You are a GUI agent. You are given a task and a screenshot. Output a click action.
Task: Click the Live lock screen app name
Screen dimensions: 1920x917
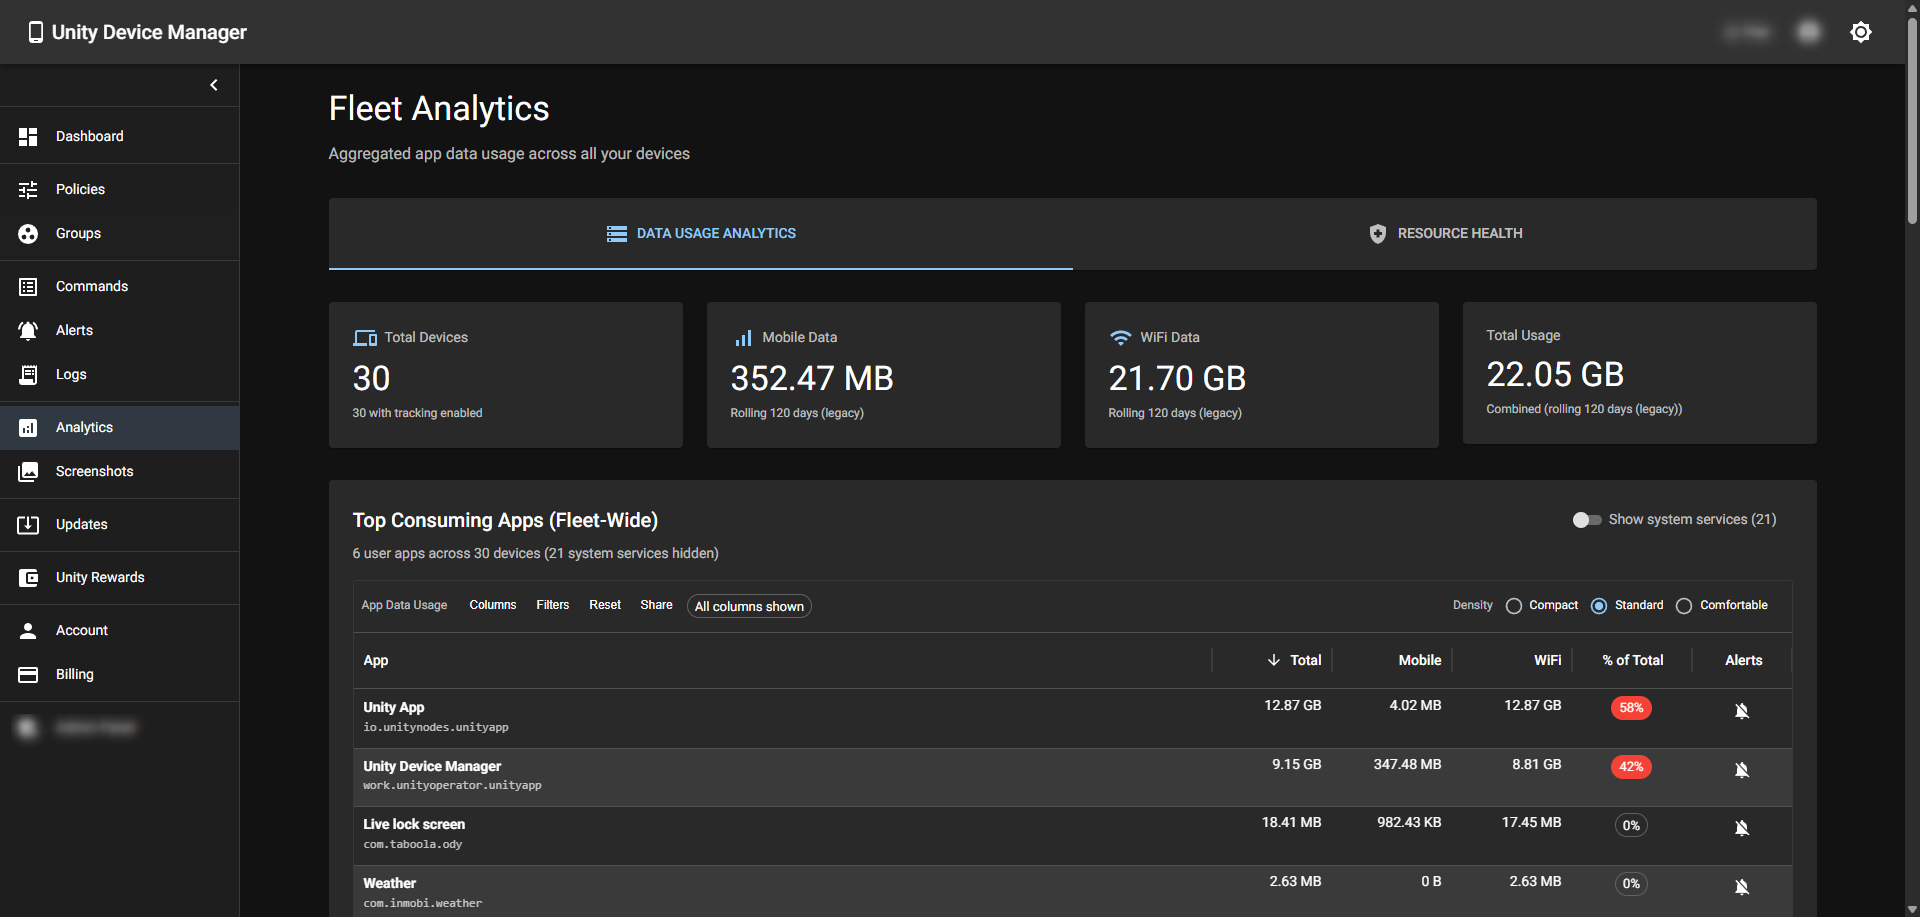point(414,824)
